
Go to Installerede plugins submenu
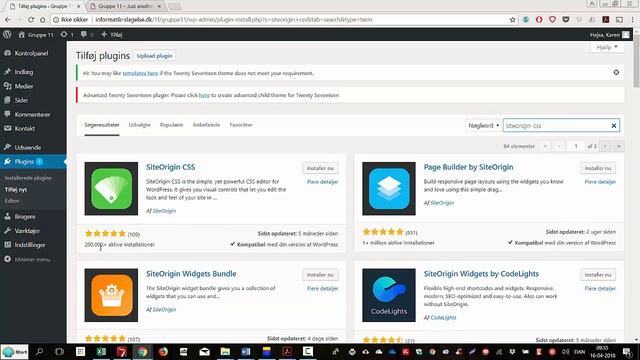[x=28, y=178]
